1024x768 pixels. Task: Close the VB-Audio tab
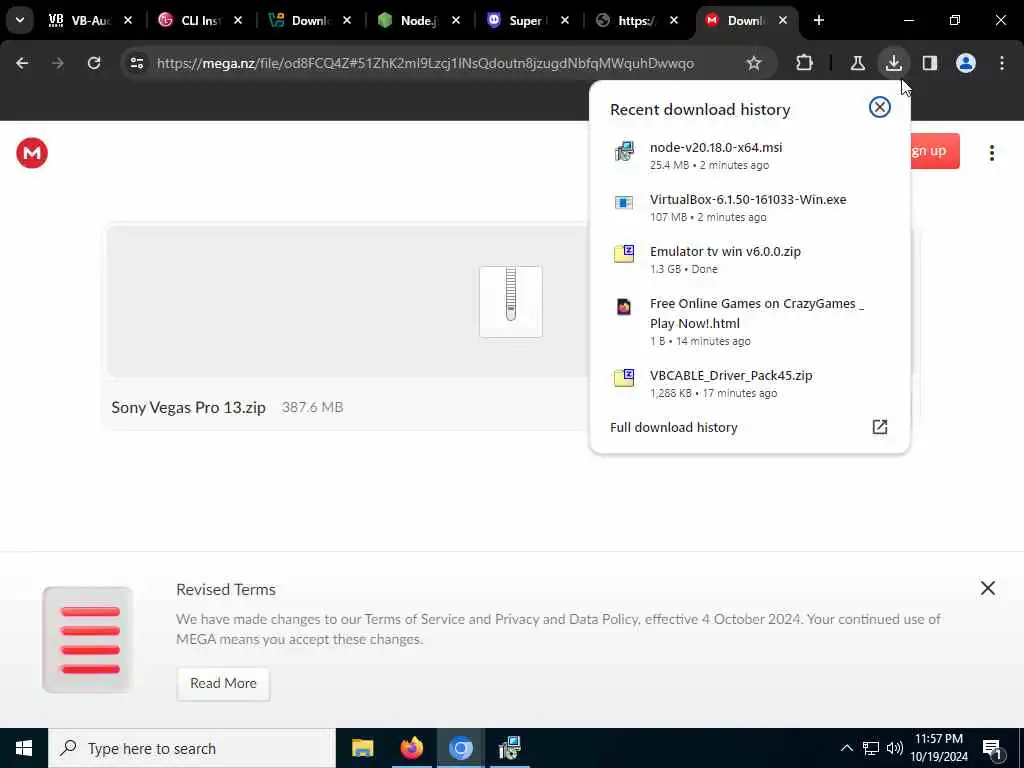[x=128, y=21]
